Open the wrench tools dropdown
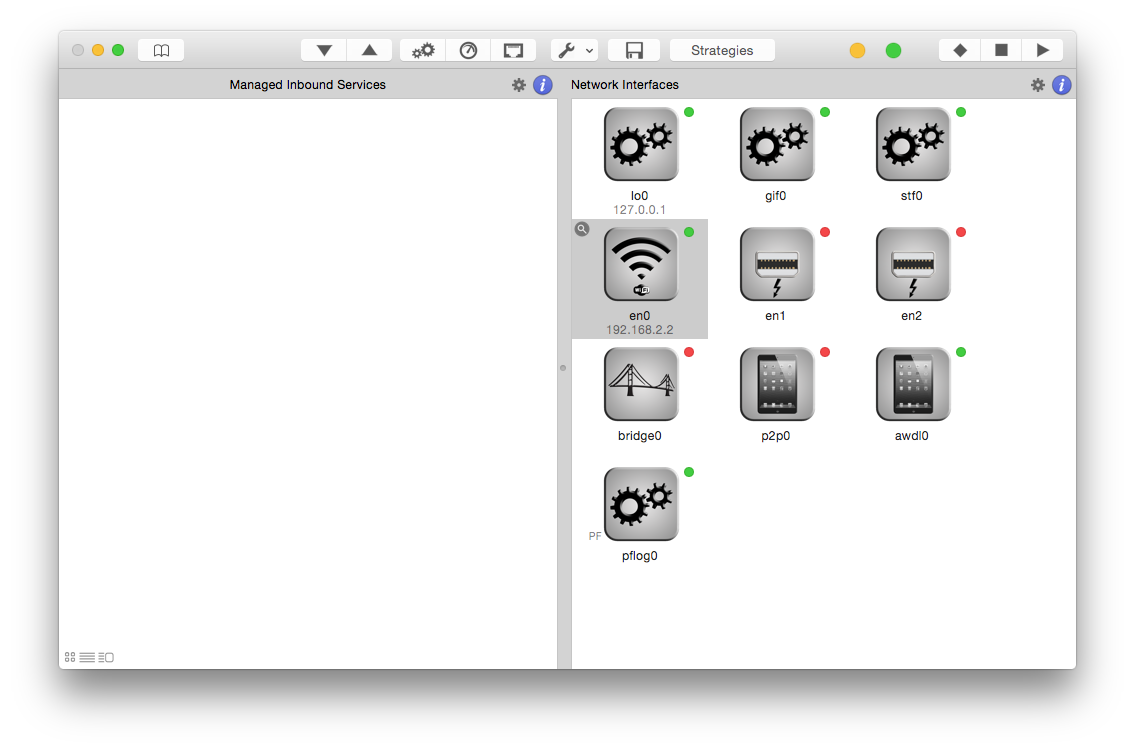 (575, 50)
